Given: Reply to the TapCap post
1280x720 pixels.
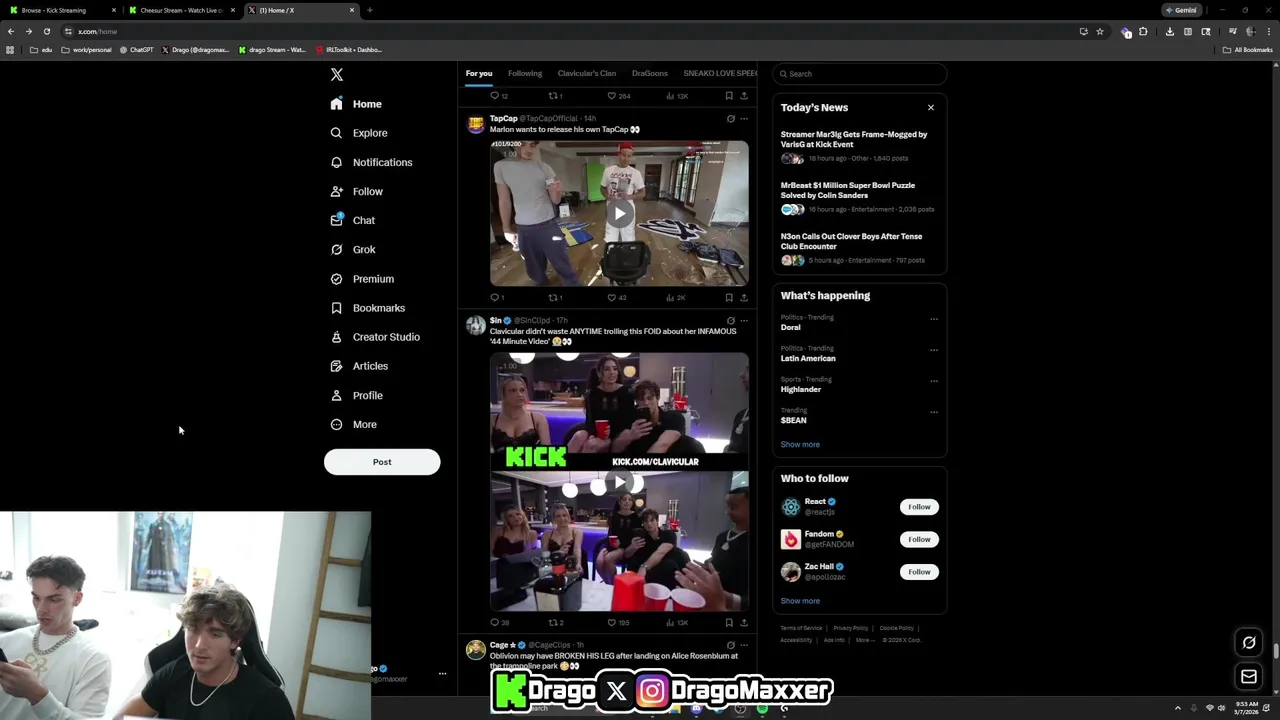Looking at the screenshot, I should click(x=497, y=298).
